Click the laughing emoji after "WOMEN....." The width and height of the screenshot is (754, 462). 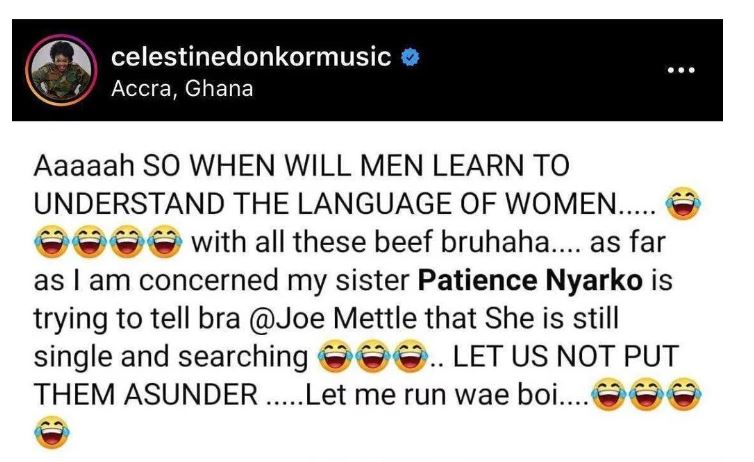click(682, 205)
